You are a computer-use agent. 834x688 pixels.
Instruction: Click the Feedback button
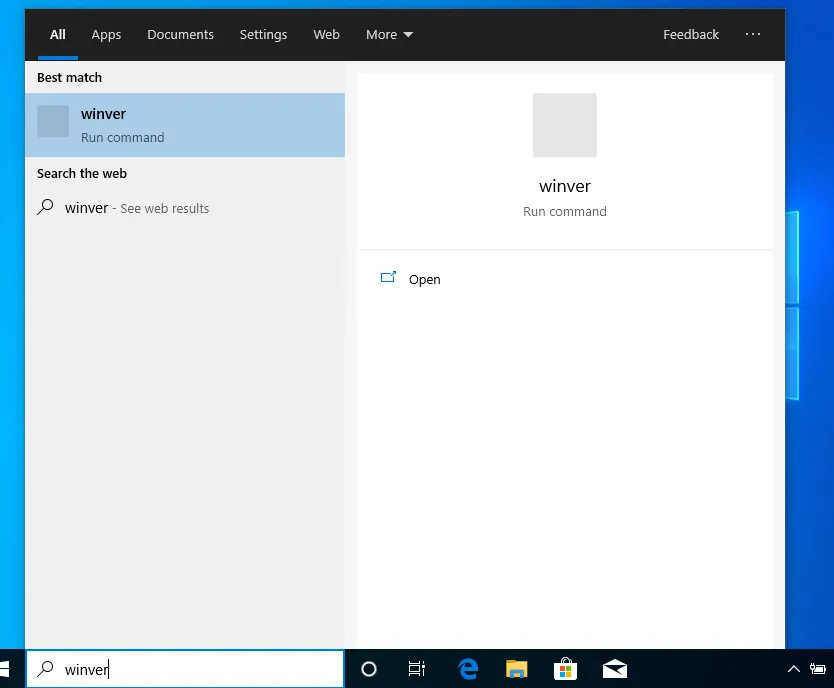tap(690, 35)
